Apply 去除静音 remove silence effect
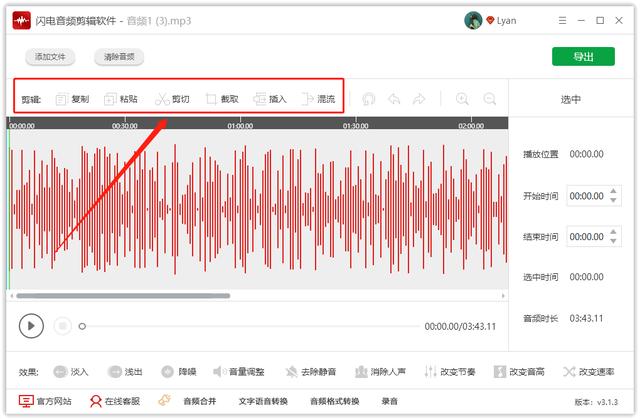 click(311, 372)
